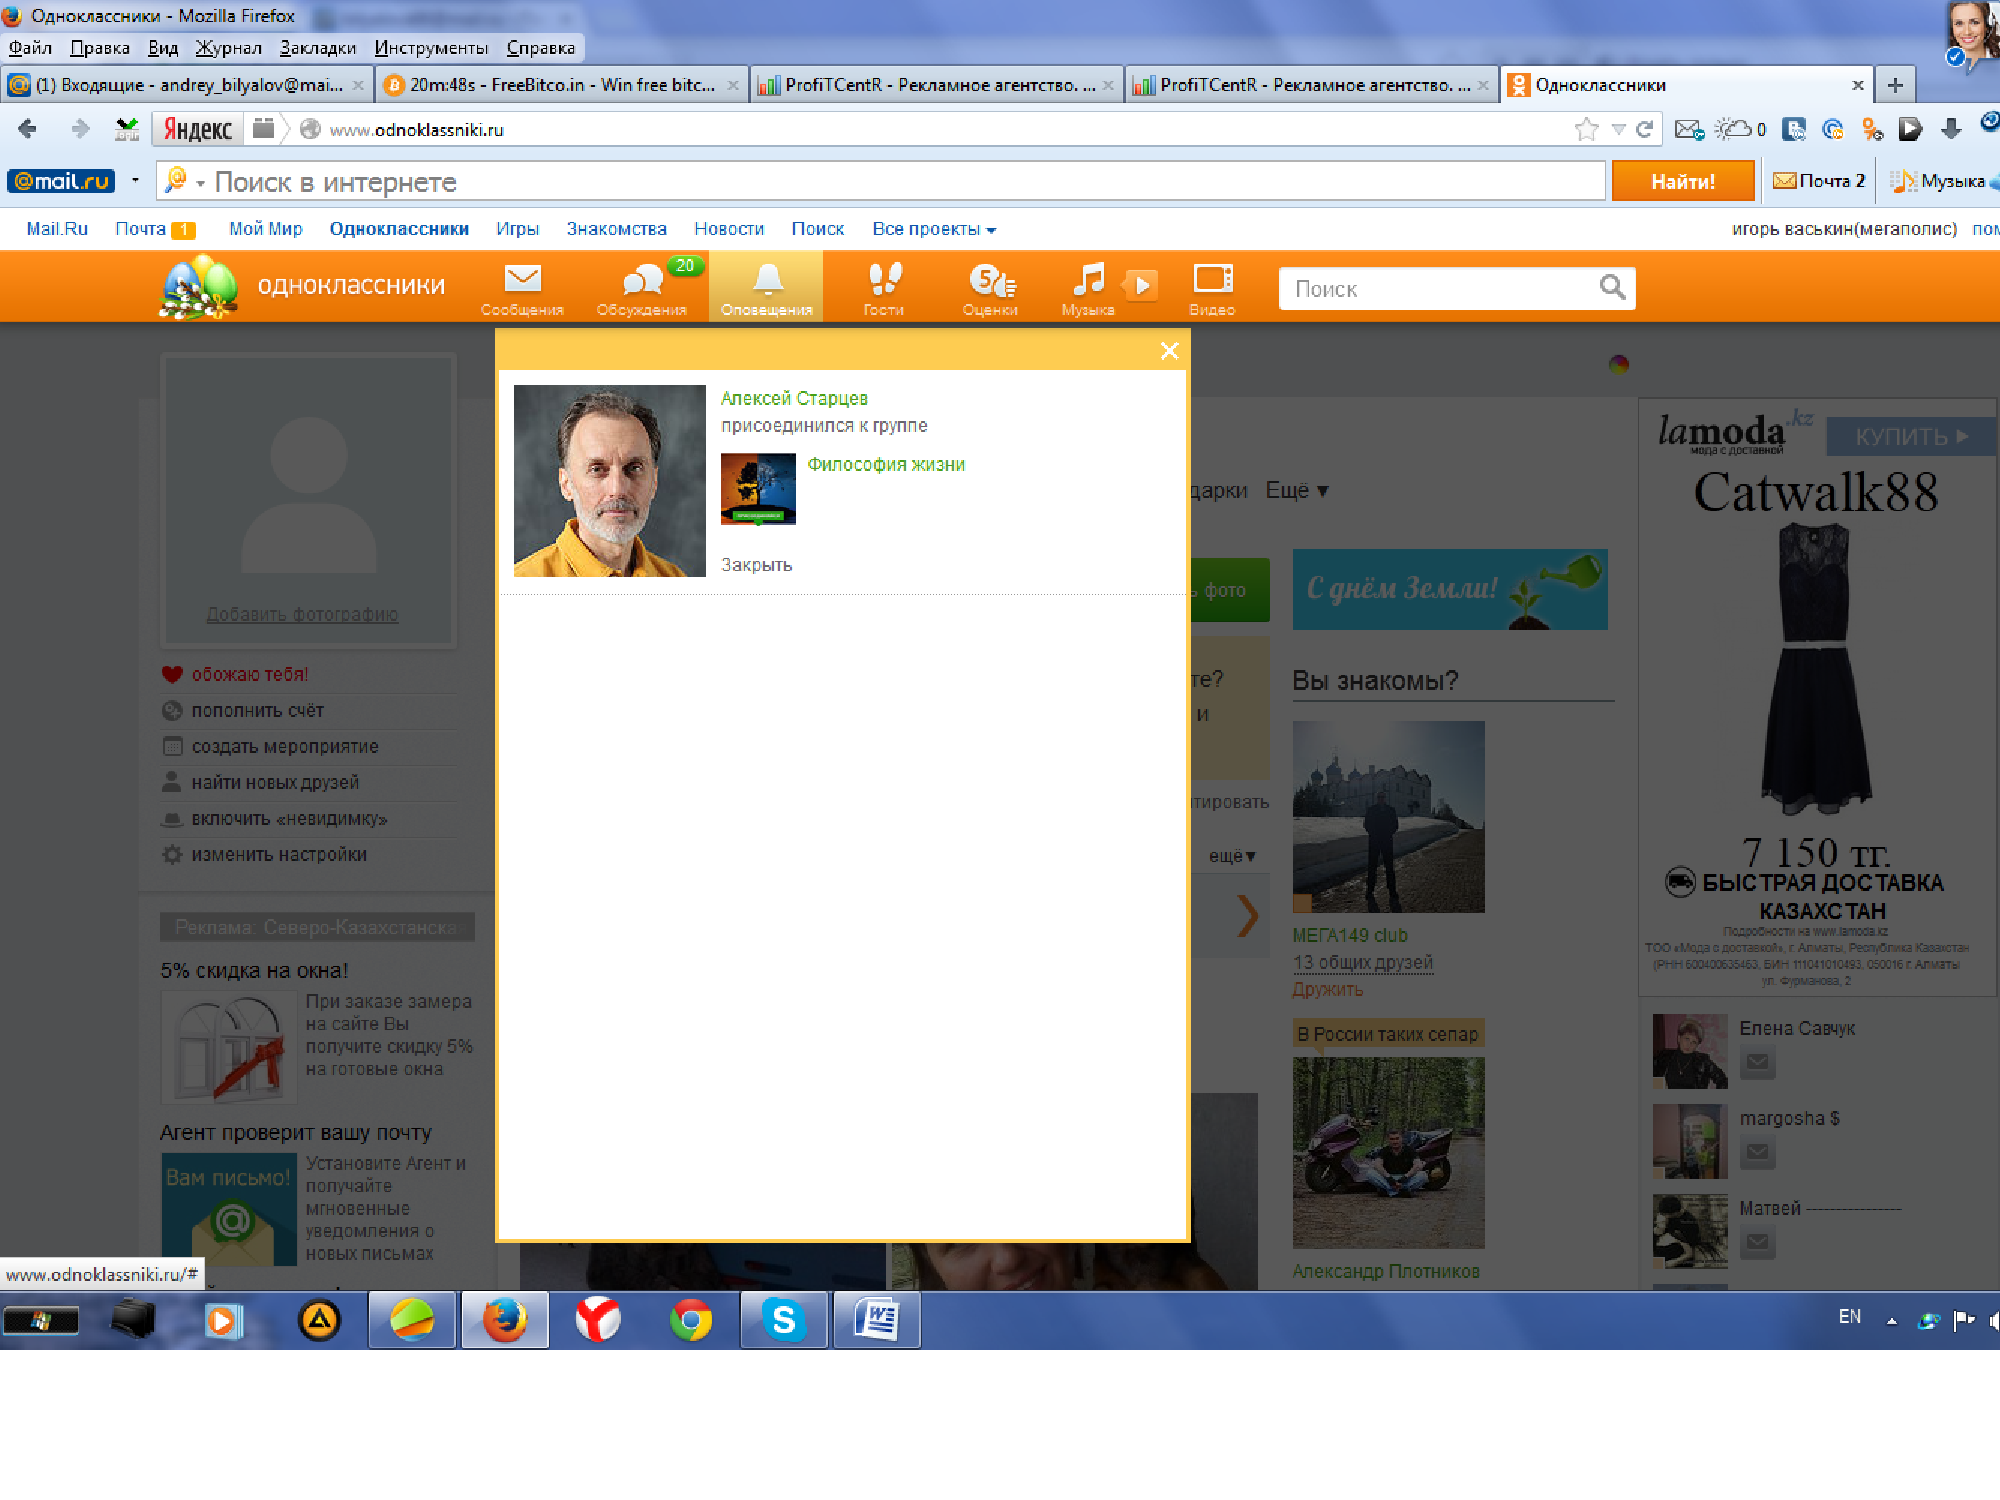Launch Skype from the taskbar
This screenshot has height=1500, width=2000.
[784, 1320]
